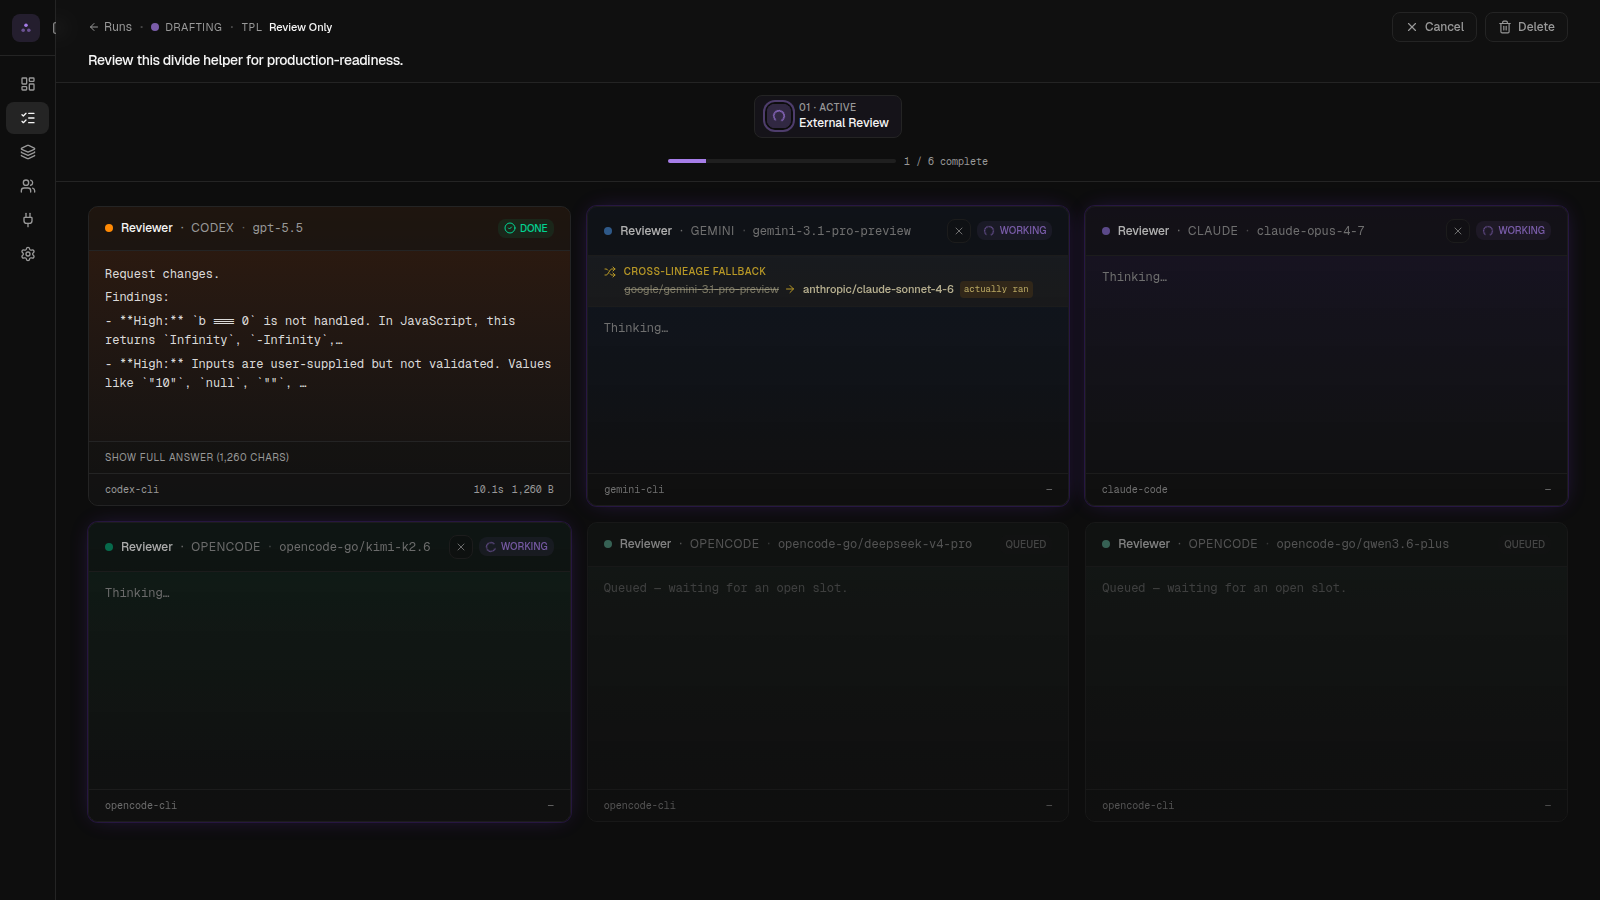Click the QUEUED label on qwen3.6-plus card
Image resolution: width=1600 pixels, height=900 pixels.
pyautogui.click(x=1524, y=545)
